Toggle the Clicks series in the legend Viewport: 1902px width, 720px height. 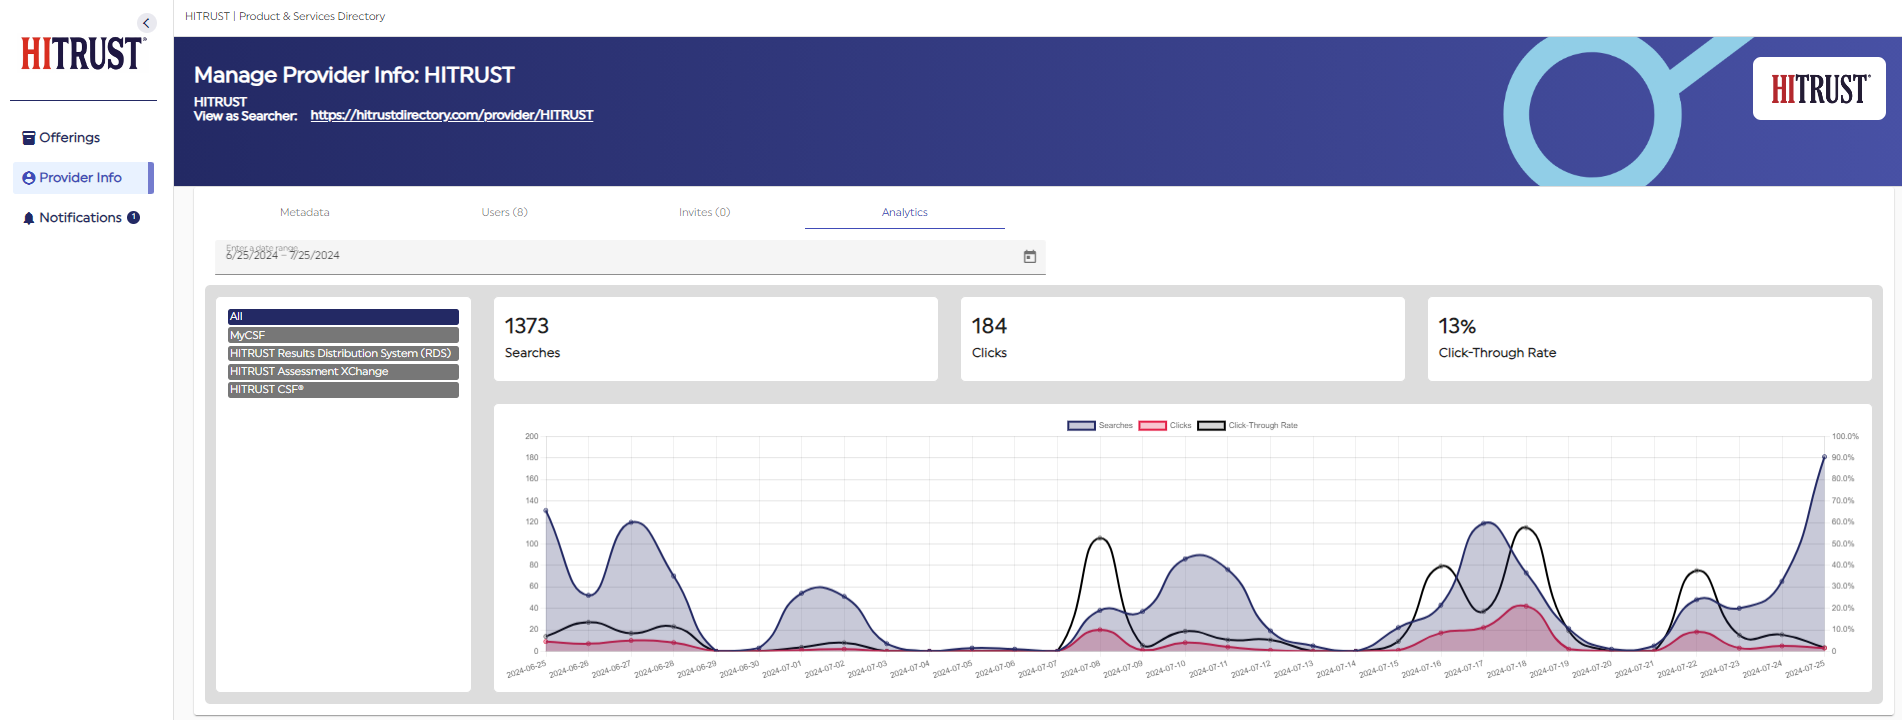click(x=1165, y=426)
